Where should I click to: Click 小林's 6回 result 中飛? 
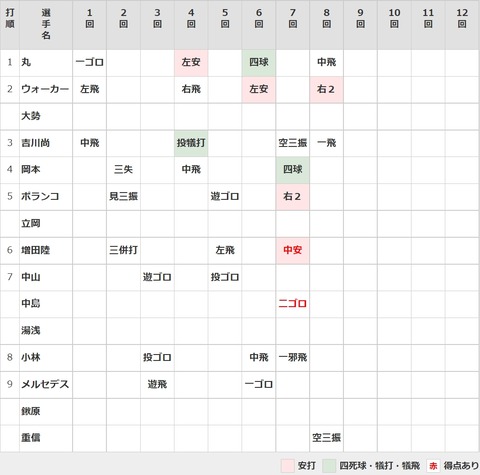259,357
